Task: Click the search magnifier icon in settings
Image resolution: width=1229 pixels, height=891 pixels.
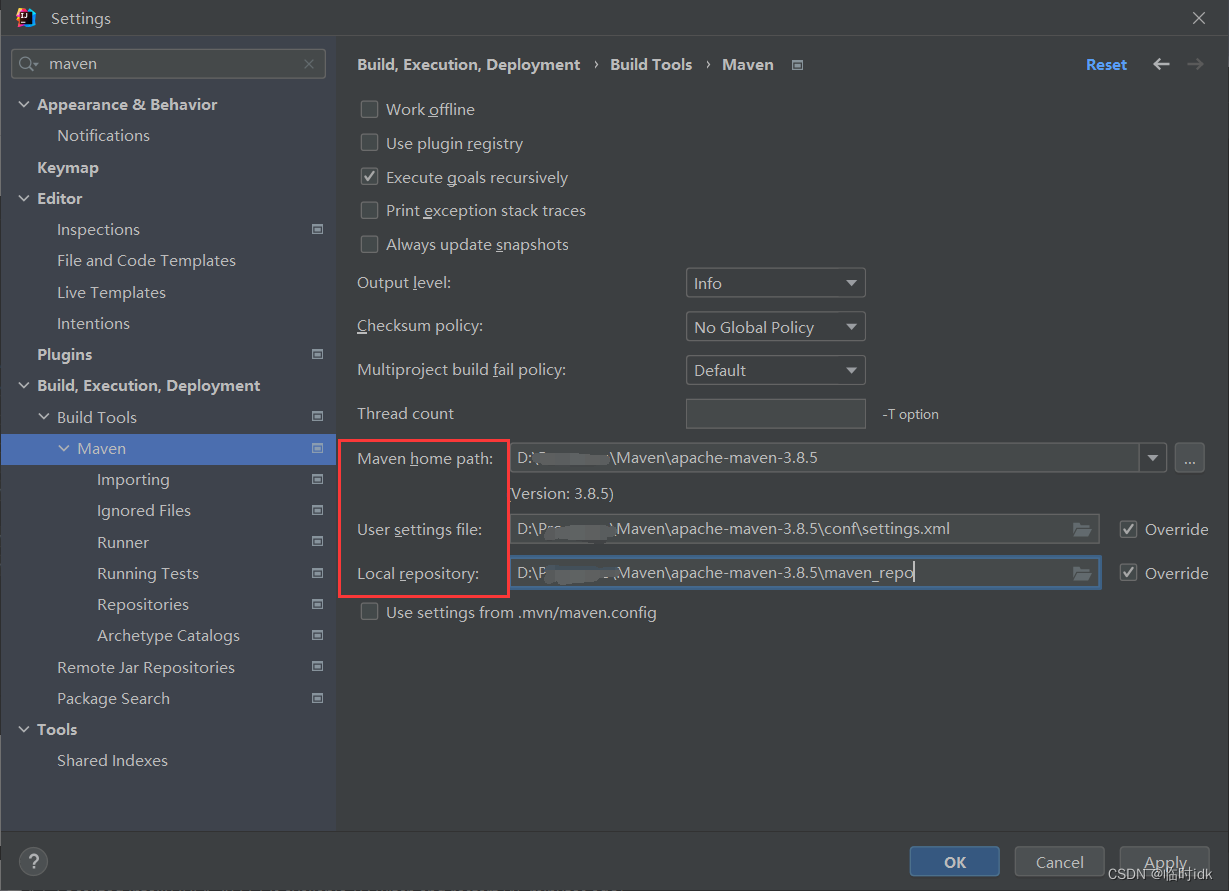Action: tap(30, 64)
